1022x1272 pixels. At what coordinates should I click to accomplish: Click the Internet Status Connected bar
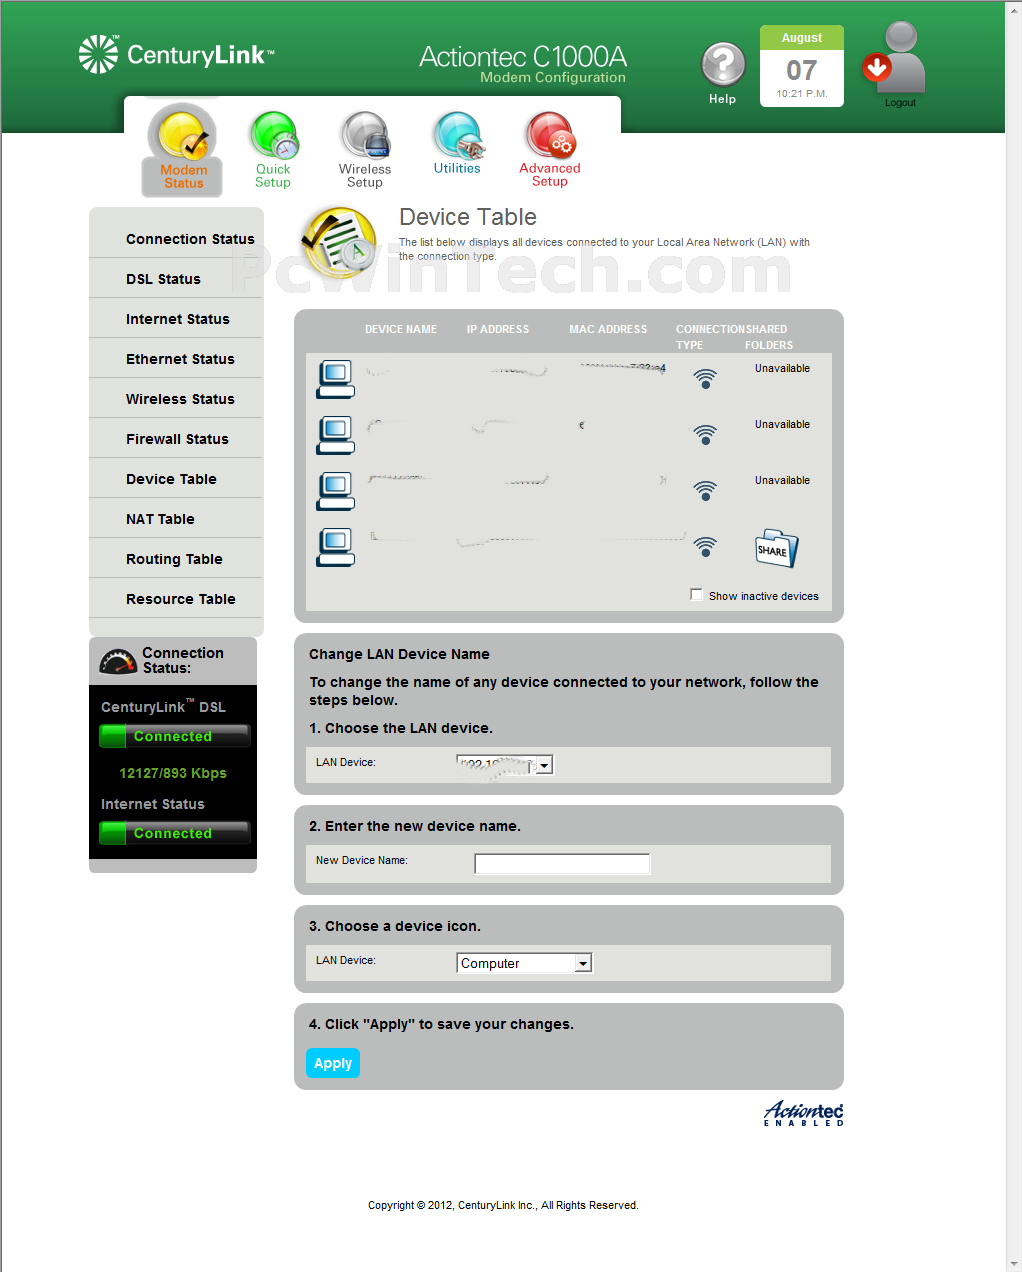(174, 833)
